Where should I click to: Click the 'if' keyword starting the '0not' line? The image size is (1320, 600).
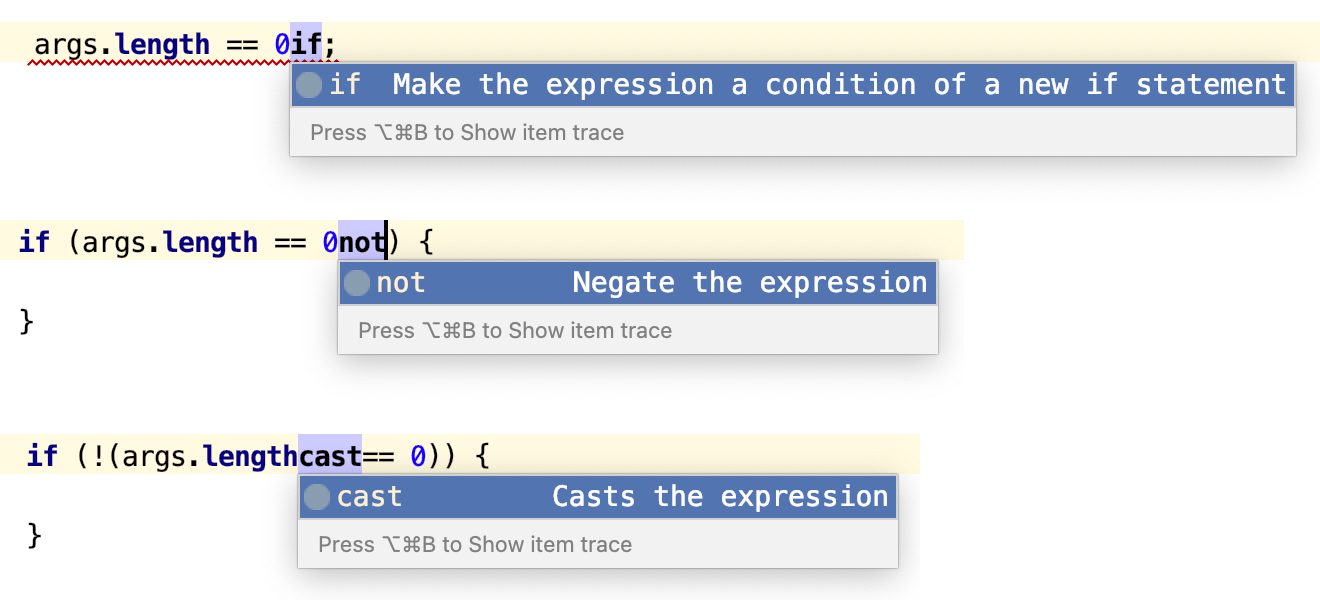pyautogui.click(x=34, y=243)
